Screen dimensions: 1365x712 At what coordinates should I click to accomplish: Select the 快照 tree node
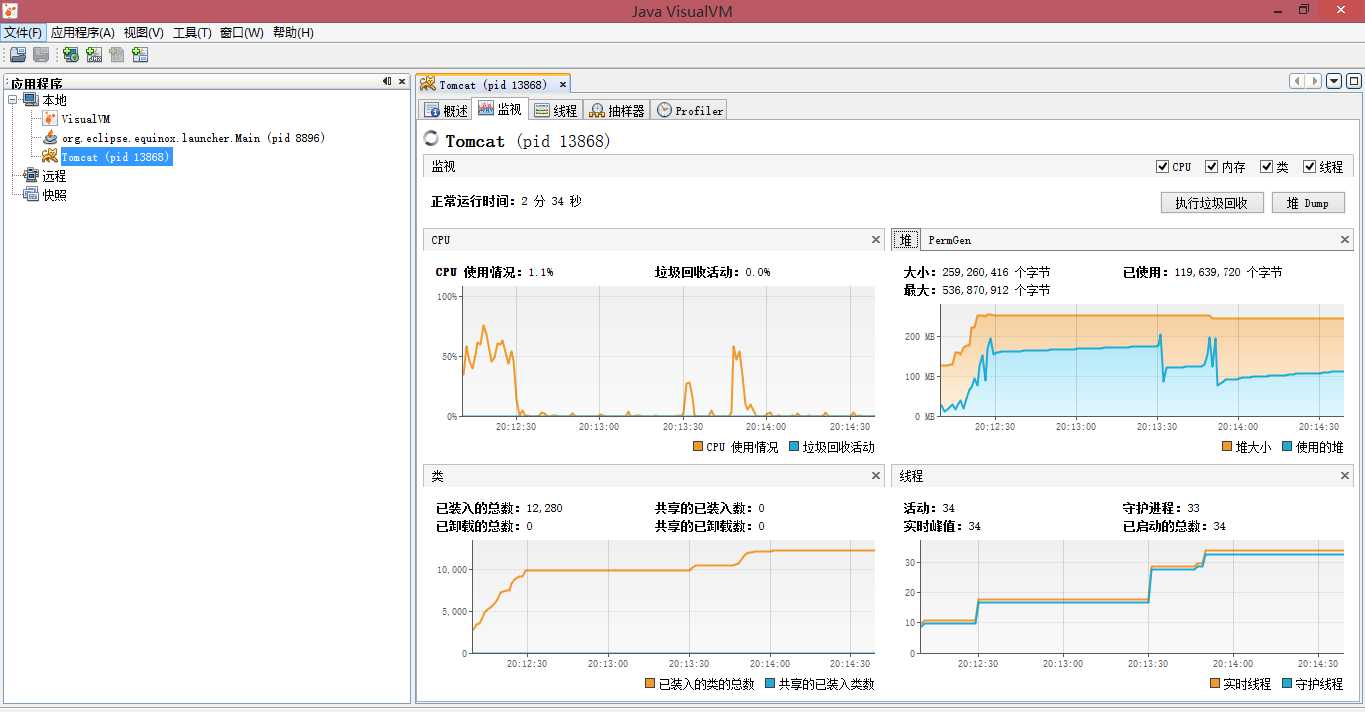click(x=54, y=195)
